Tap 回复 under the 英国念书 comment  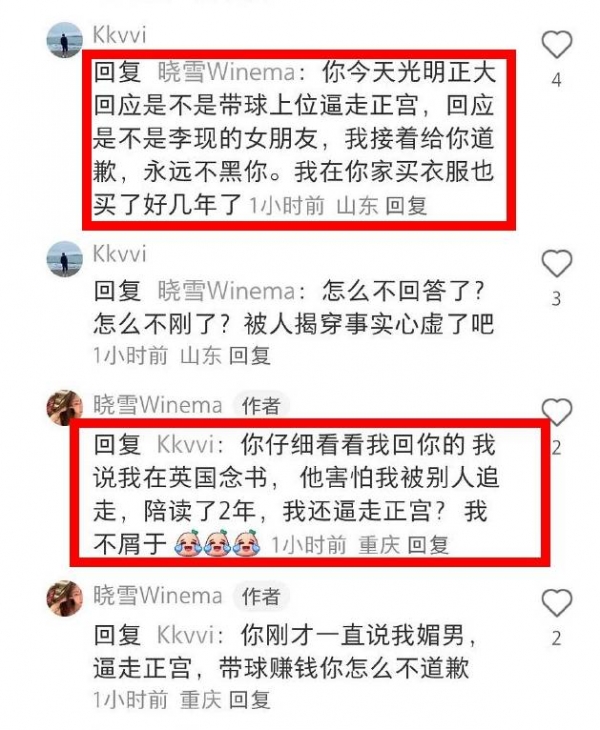click(x=428, y=545)
